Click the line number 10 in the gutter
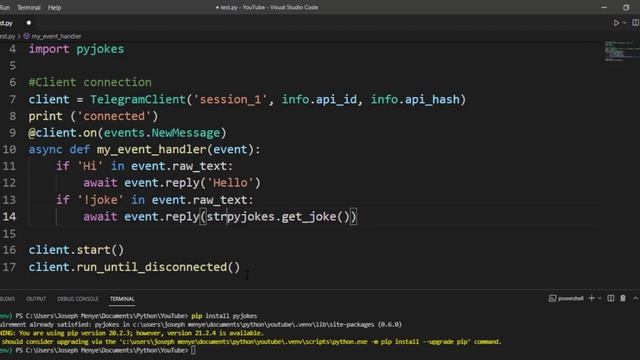The image size is (640, 360). coord(9,149)
